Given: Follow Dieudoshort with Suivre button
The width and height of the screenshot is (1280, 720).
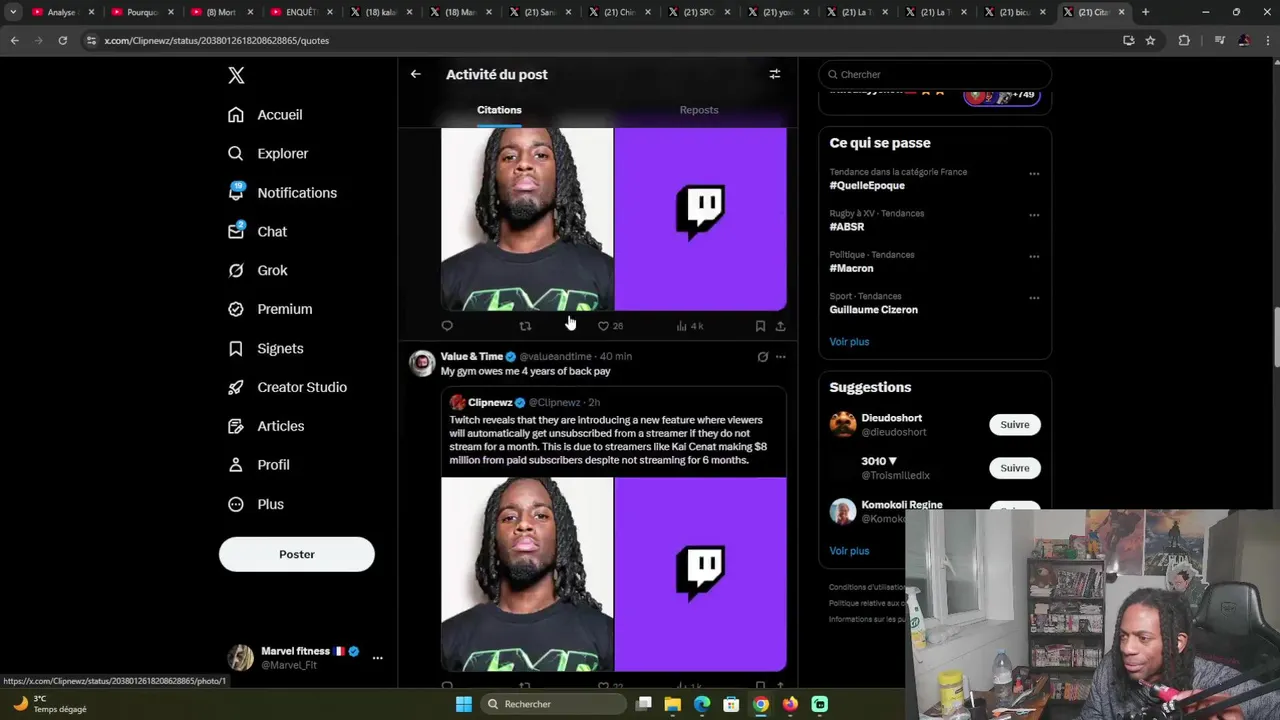Looking at the screenshot, I should point(1014,425).
